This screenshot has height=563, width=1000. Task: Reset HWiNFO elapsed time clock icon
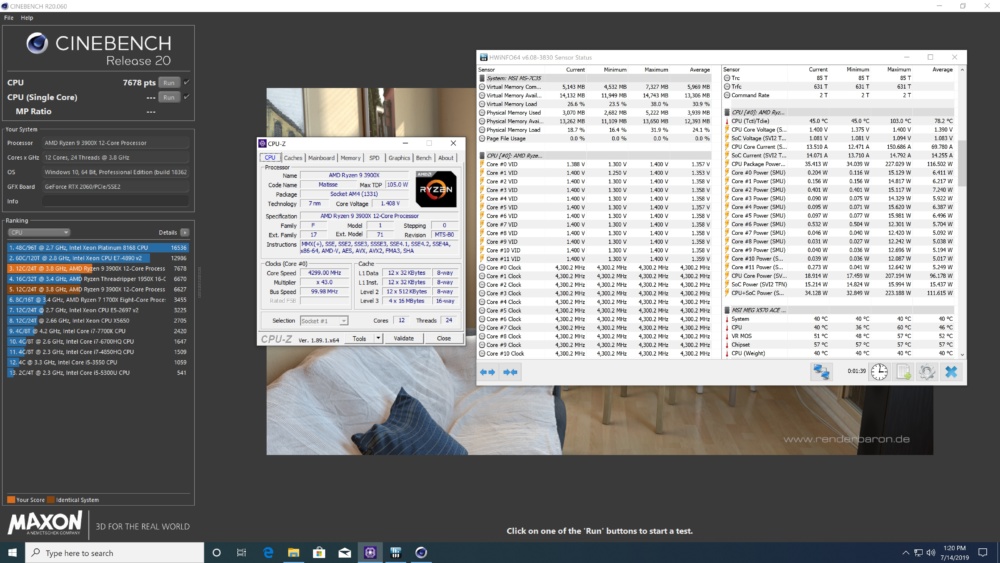[x=879, y=372]
